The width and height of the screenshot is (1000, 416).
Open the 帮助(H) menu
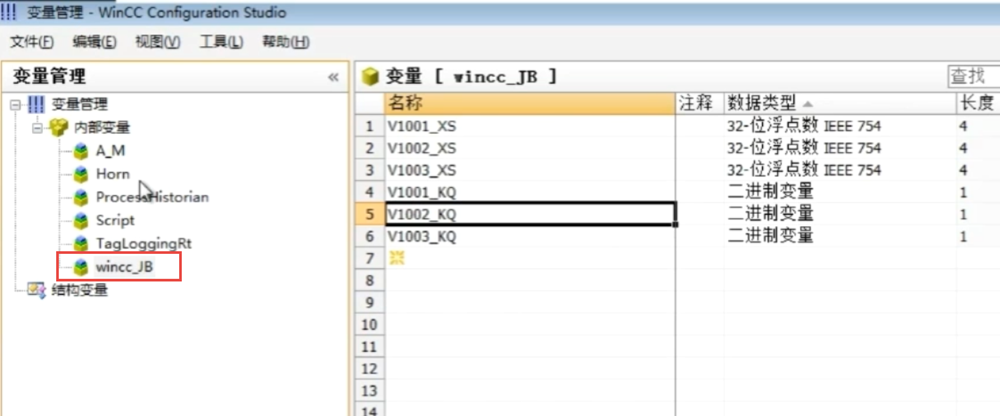click(285, 42)
